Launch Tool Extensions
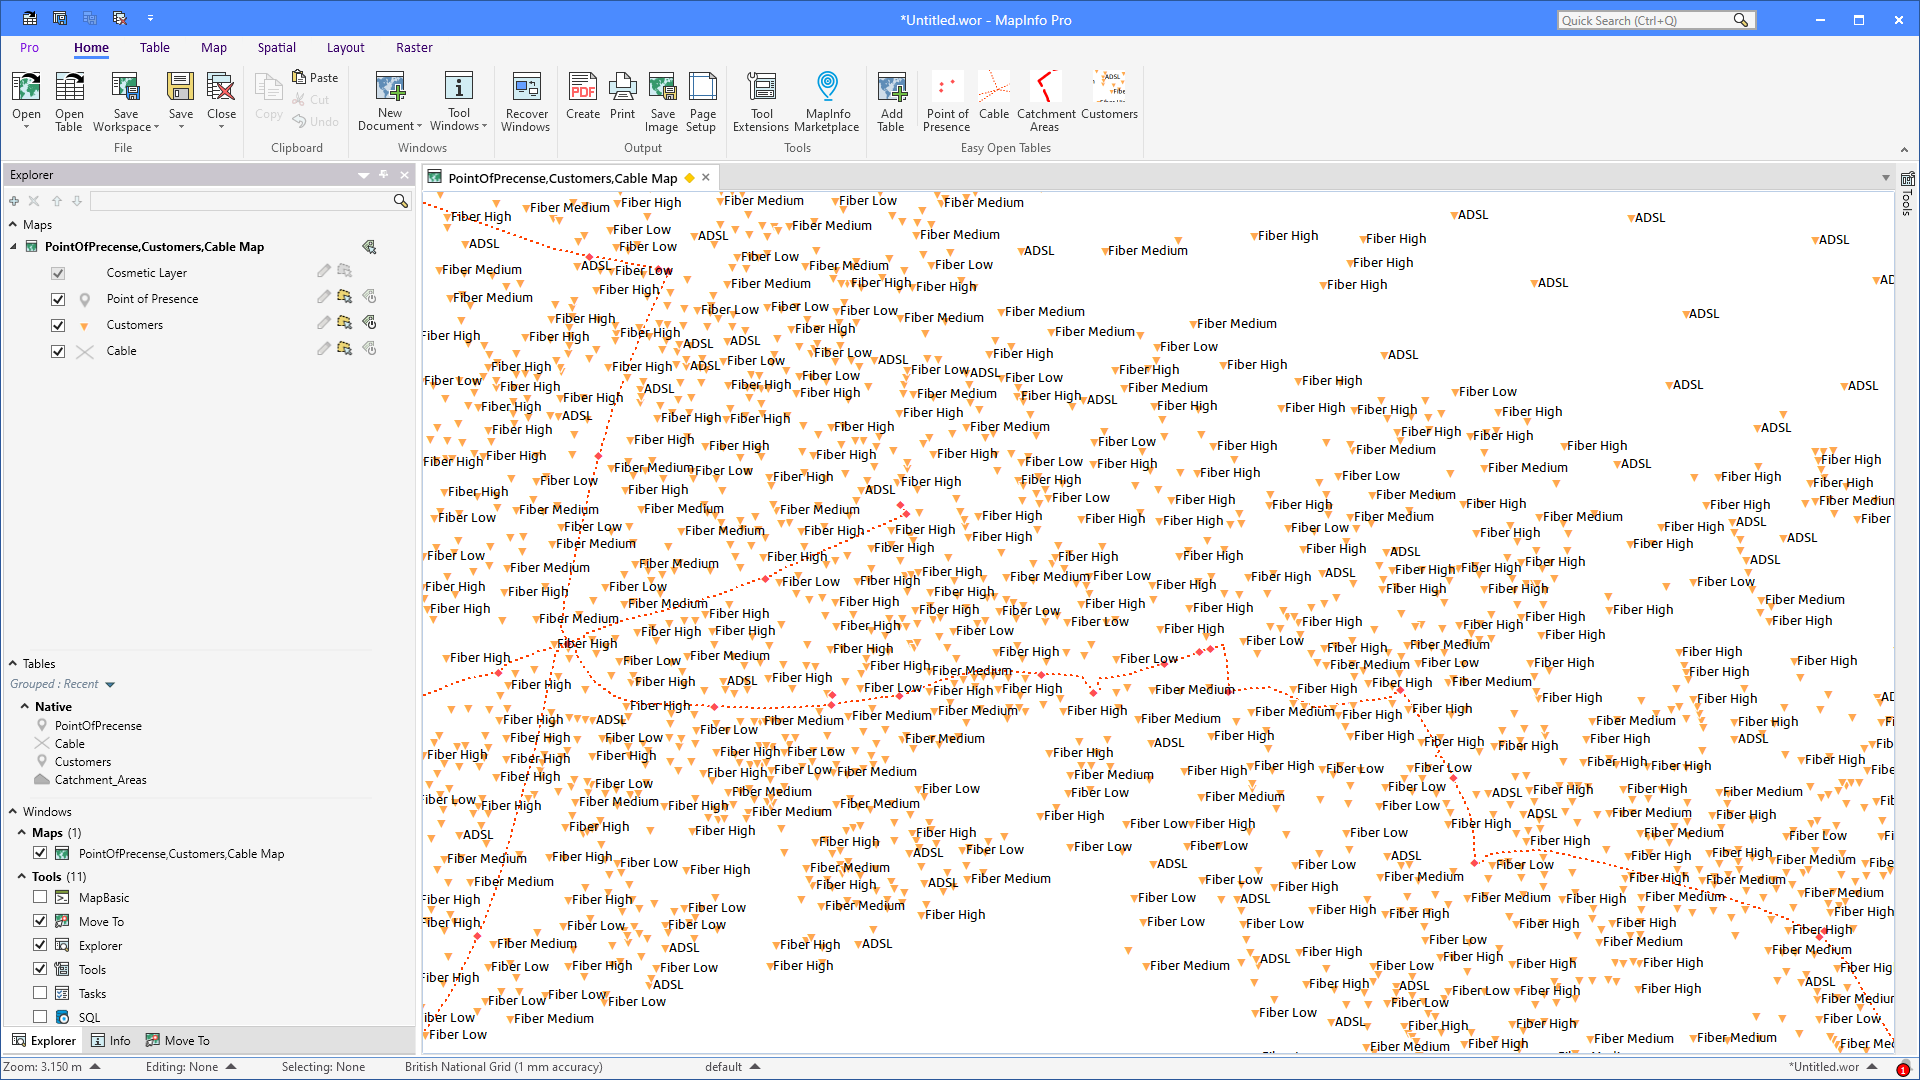The width and height of the screenshot is (1920, 1080). 761,100
